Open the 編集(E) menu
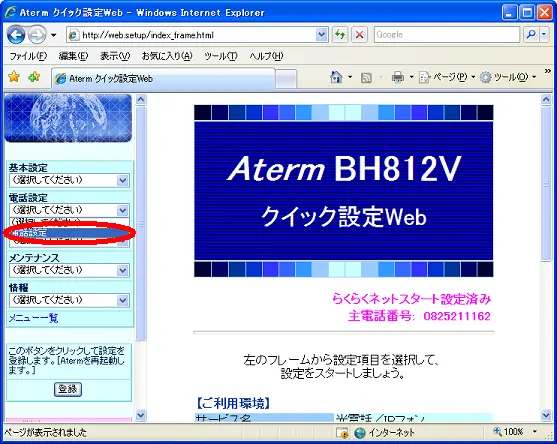557x444 pixels. coord(73,56)
